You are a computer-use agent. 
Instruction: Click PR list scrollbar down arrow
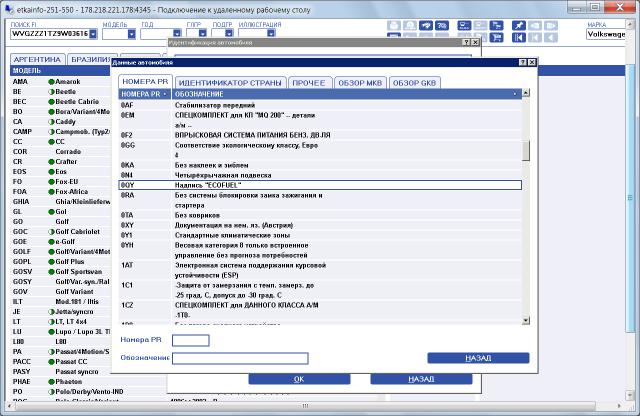click(526, 320)
